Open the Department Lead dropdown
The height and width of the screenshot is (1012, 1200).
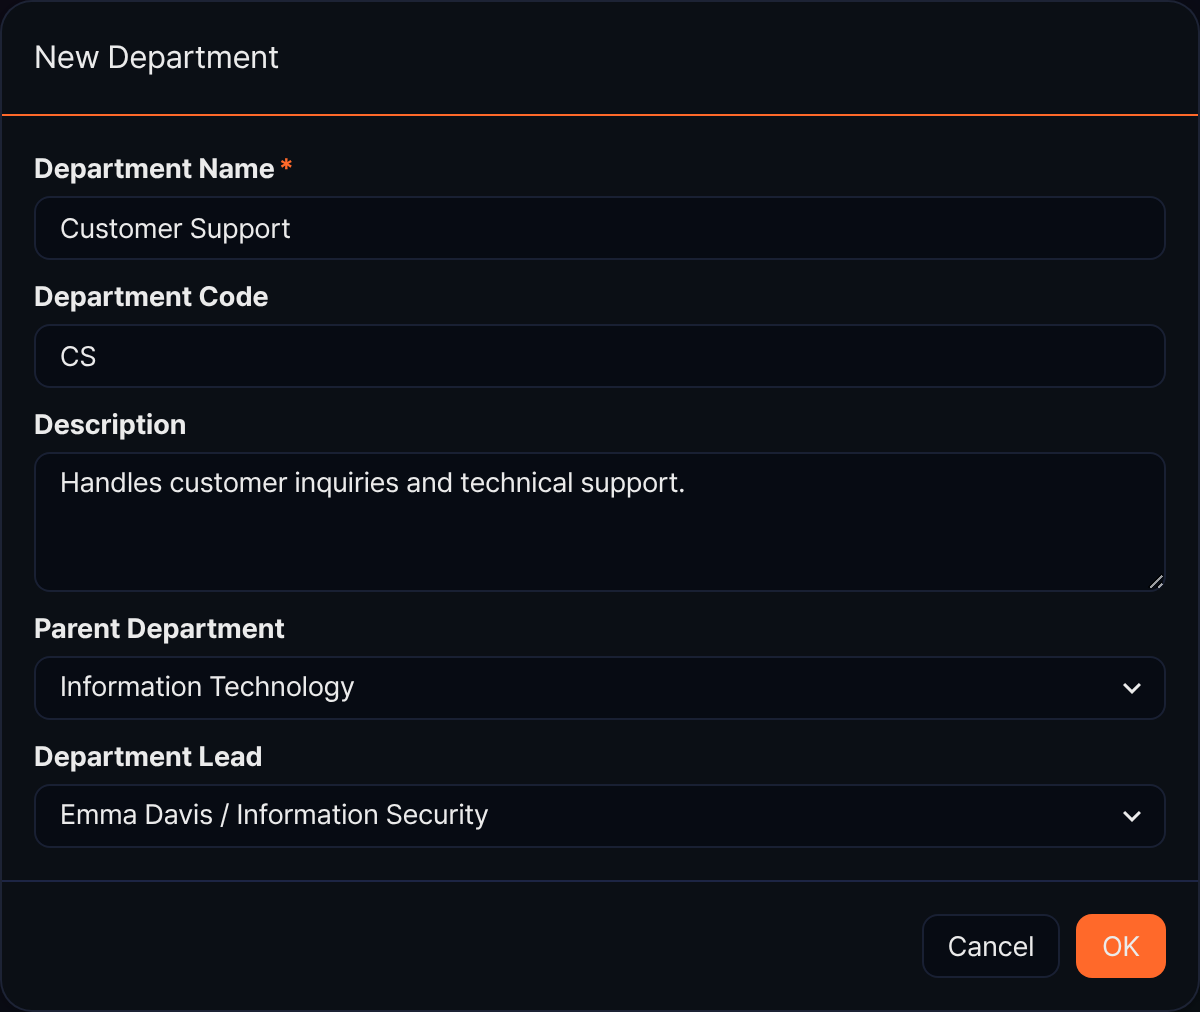tap(600, 816)
